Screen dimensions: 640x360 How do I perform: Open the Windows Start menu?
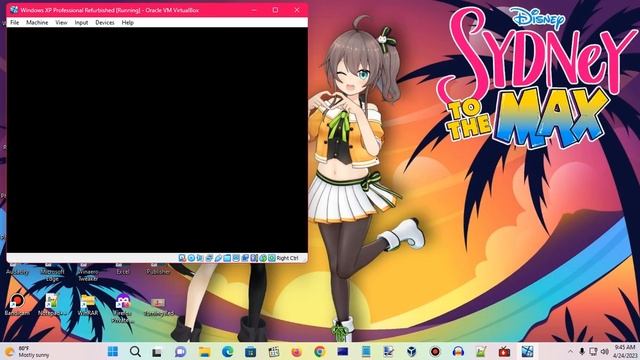[113, 351]
